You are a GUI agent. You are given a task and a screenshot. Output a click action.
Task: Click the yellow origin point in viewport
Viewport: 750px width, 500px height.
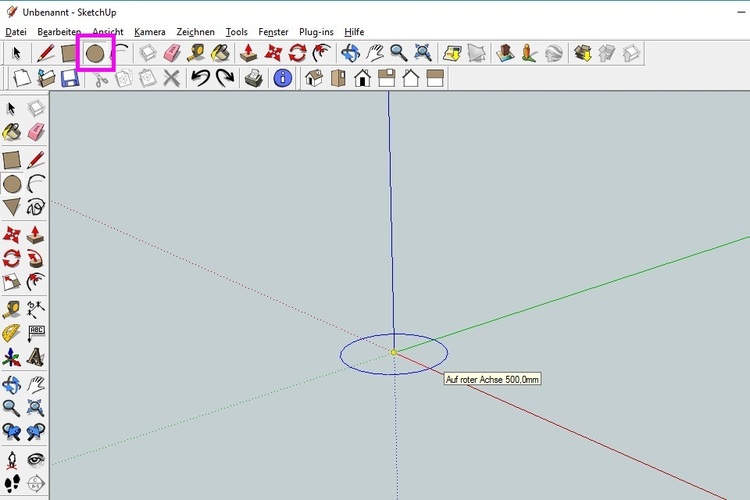click(x=394, y=353)
